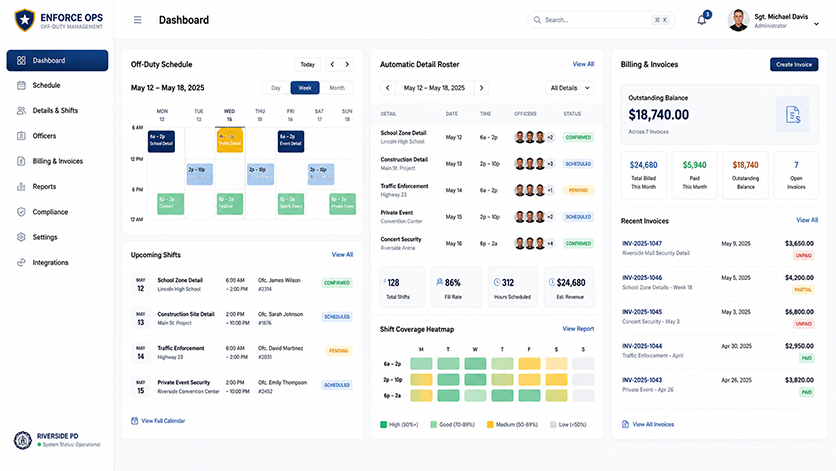View all recent invoices link

(807, 220)
